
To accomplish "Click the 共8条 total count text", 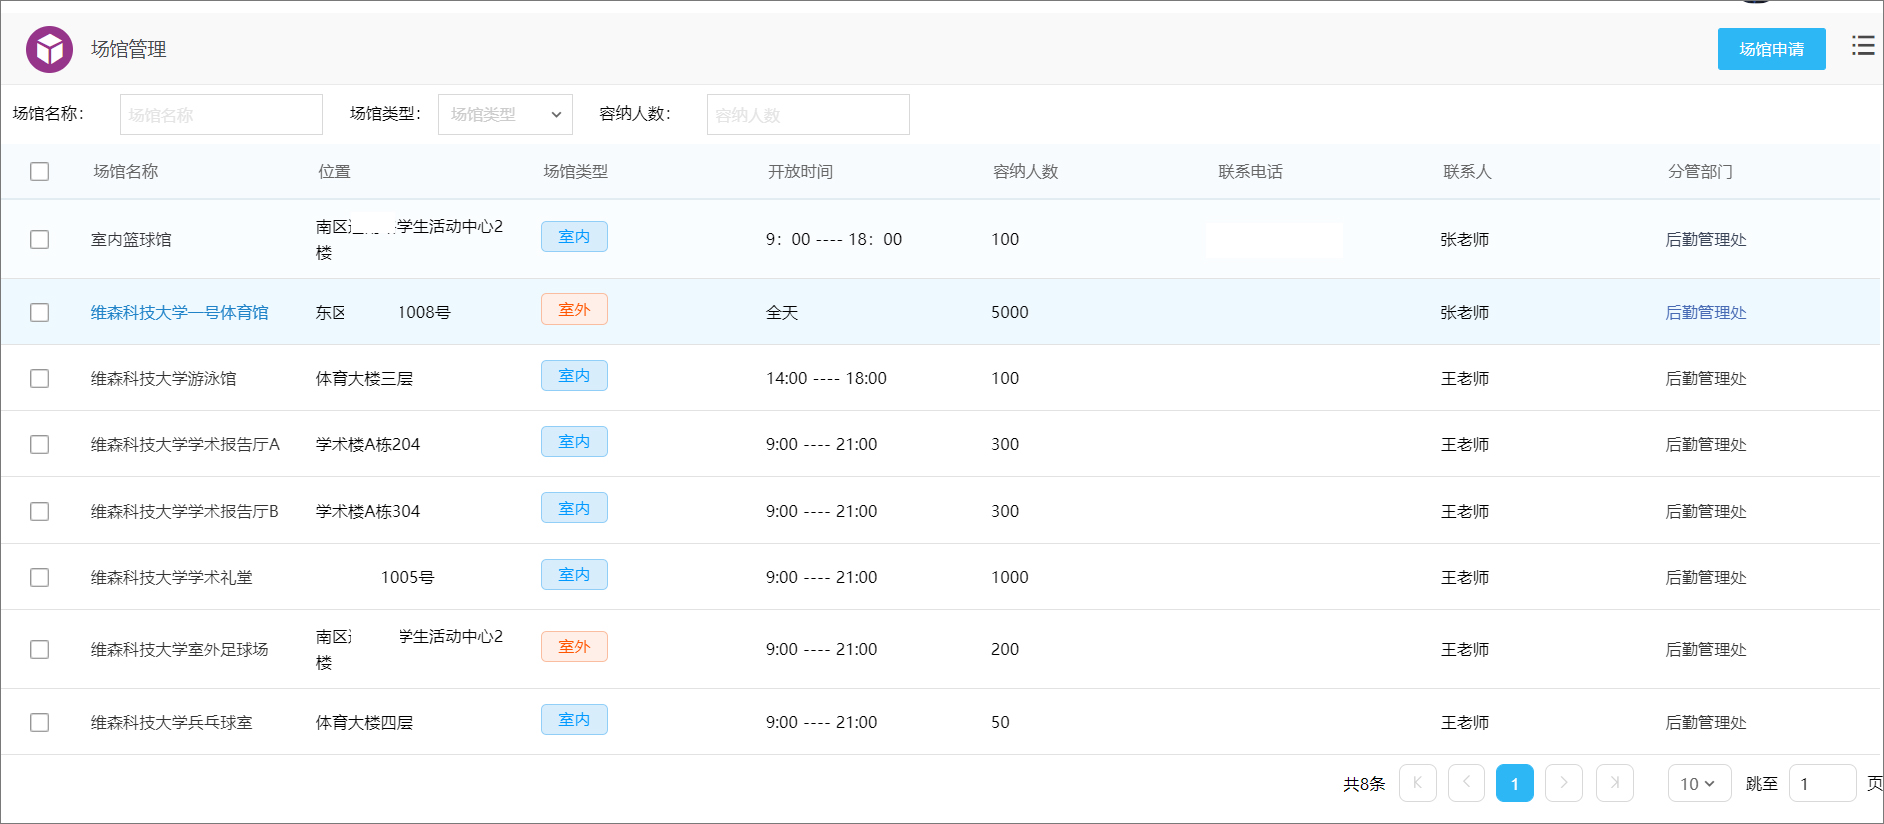I will pos(1364,783).
